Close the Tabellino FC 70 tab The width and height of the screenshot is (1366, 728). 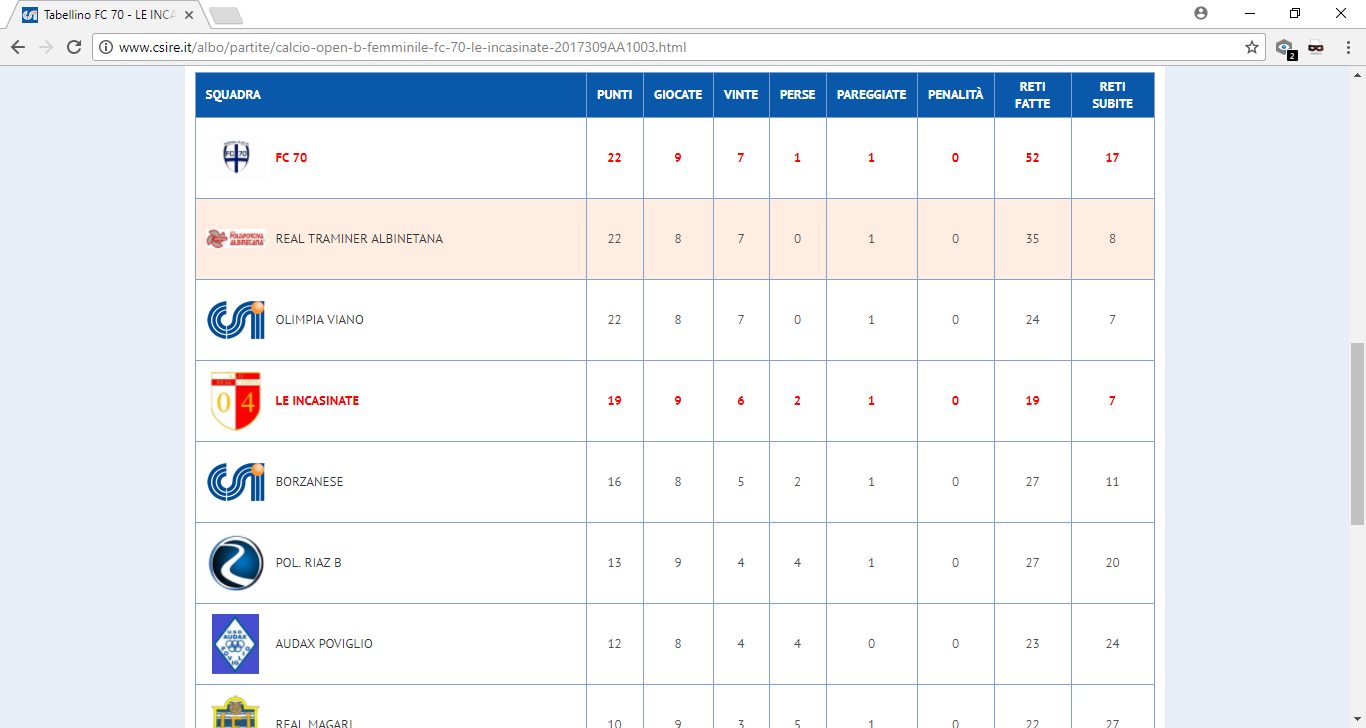189,15
